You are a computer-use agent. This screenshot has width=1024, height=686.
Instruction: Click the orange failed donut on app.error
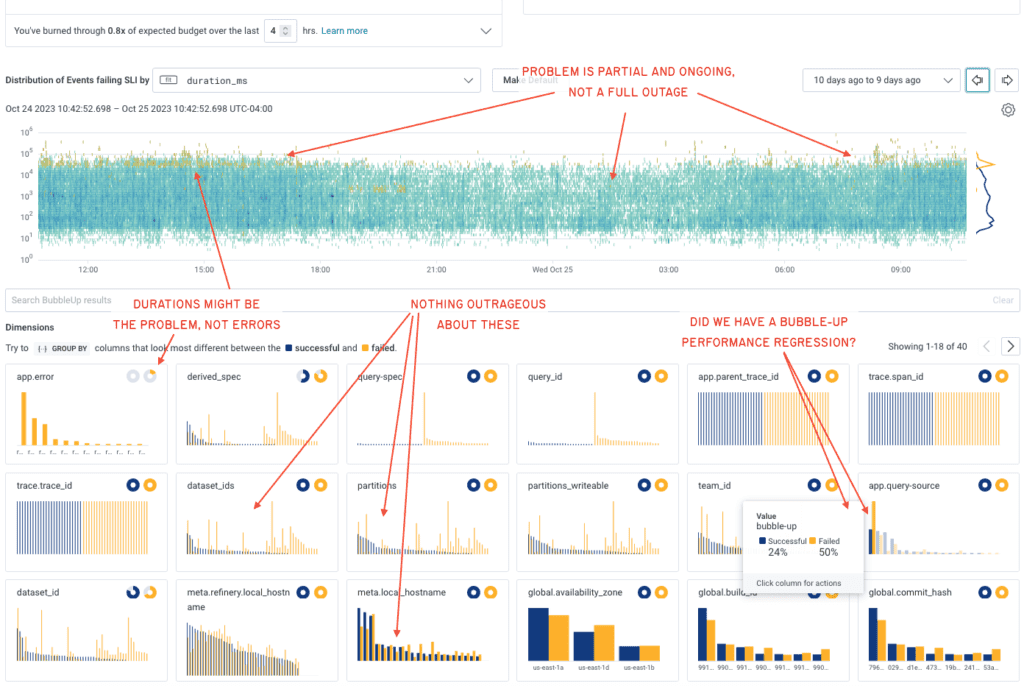pos(150,377)
